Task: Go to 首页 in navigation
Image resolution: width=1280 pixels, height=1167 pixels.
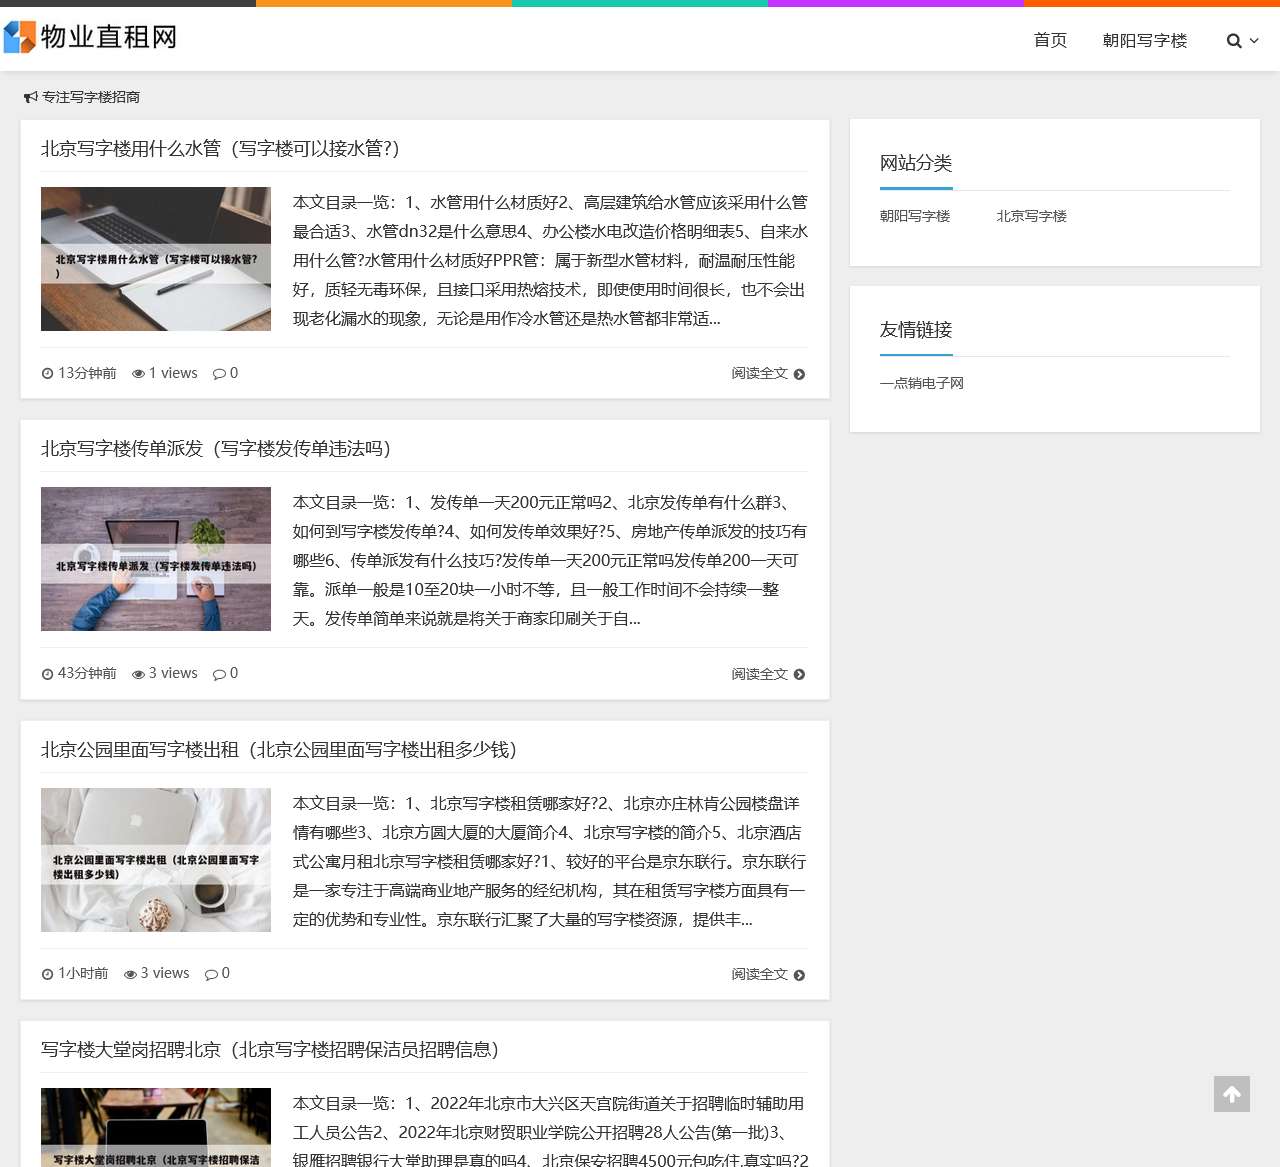Action: pos(1050,40)
